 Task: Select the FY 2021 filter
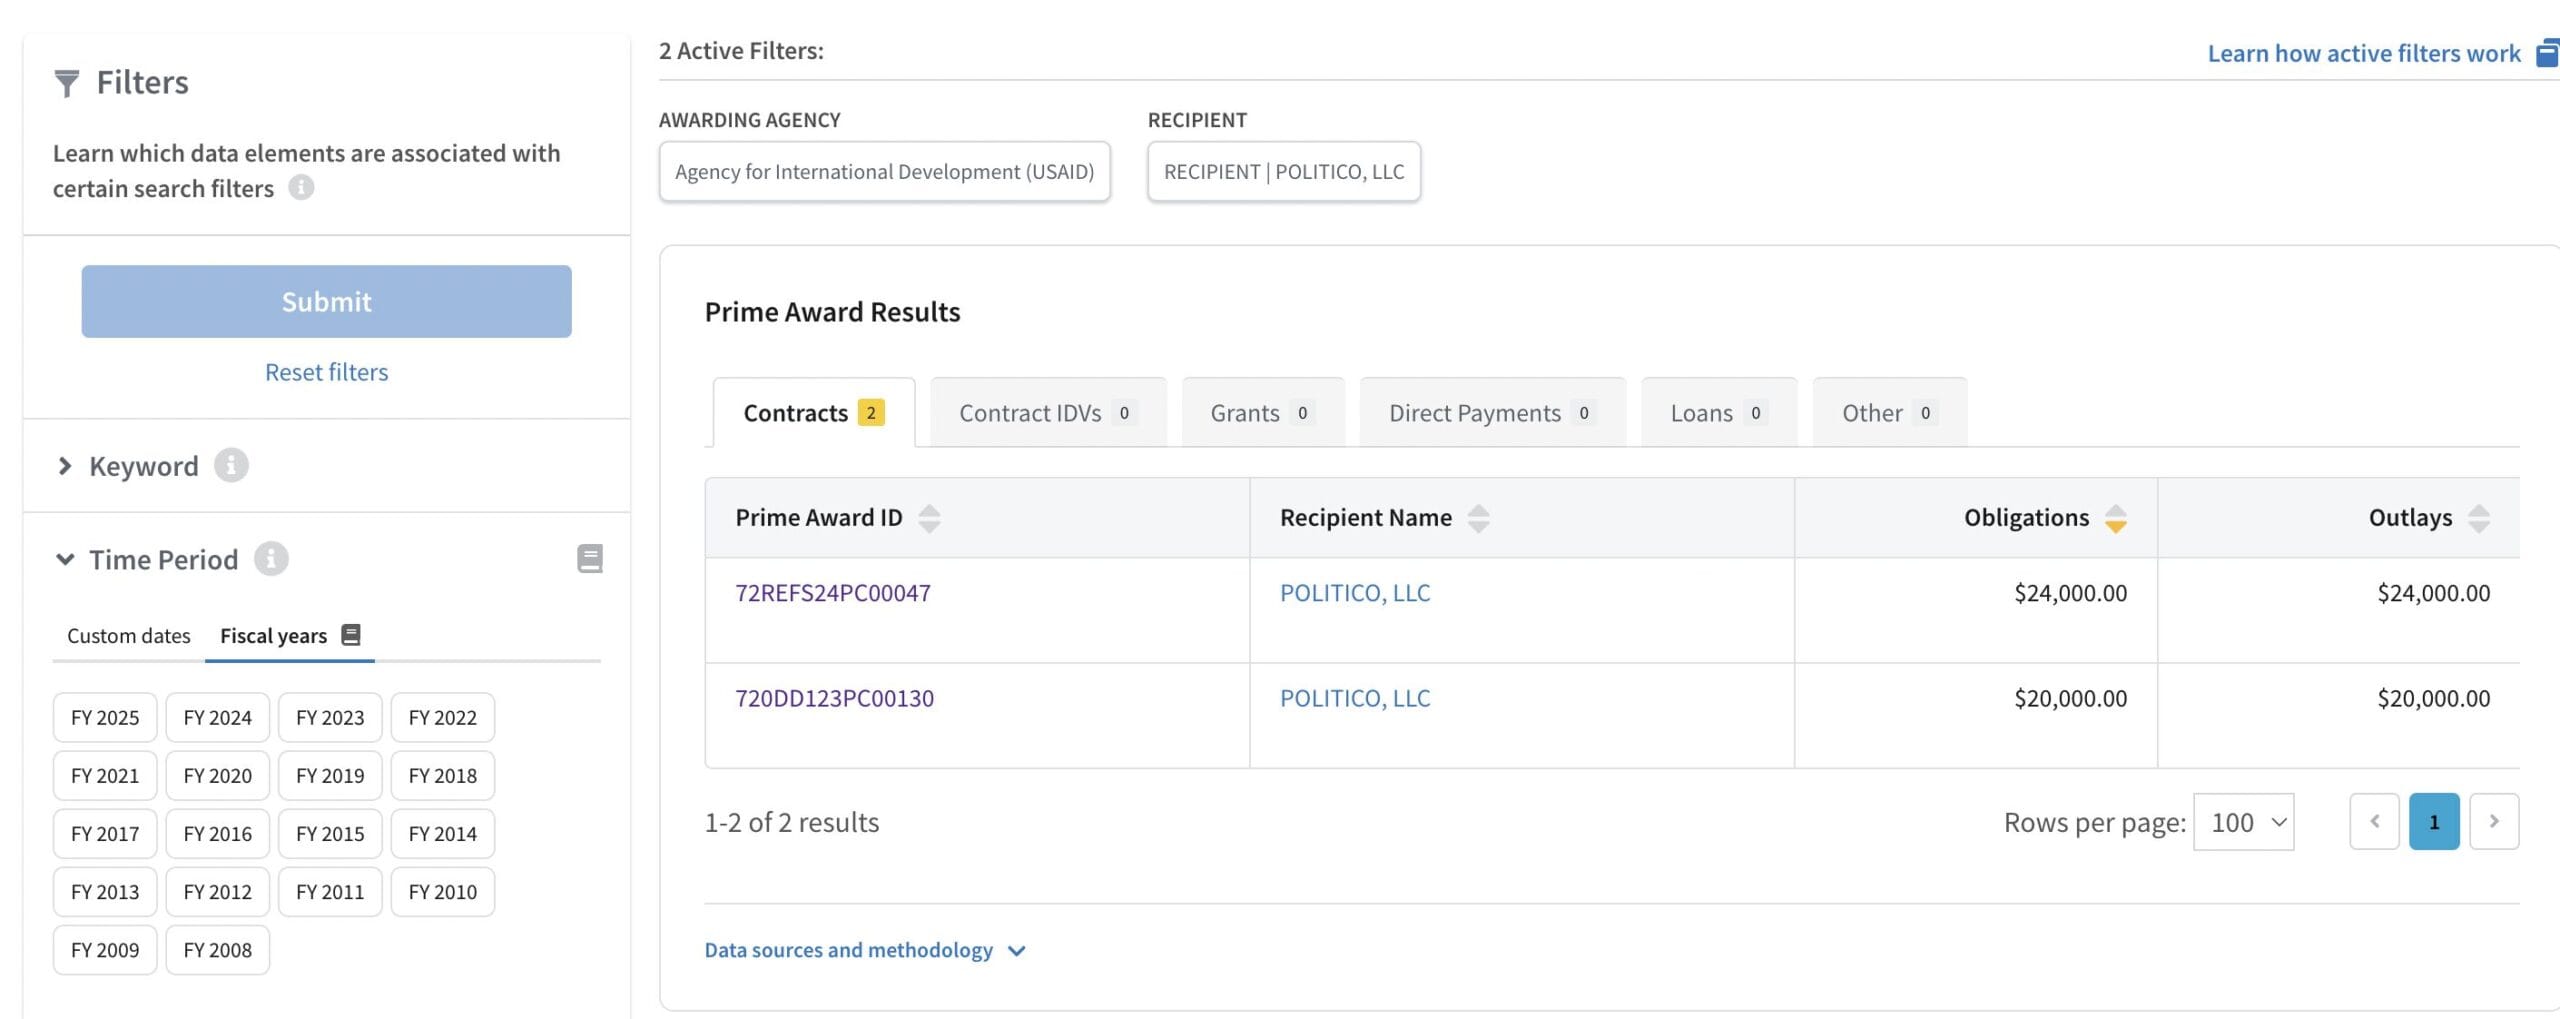(x=105, y=776)
